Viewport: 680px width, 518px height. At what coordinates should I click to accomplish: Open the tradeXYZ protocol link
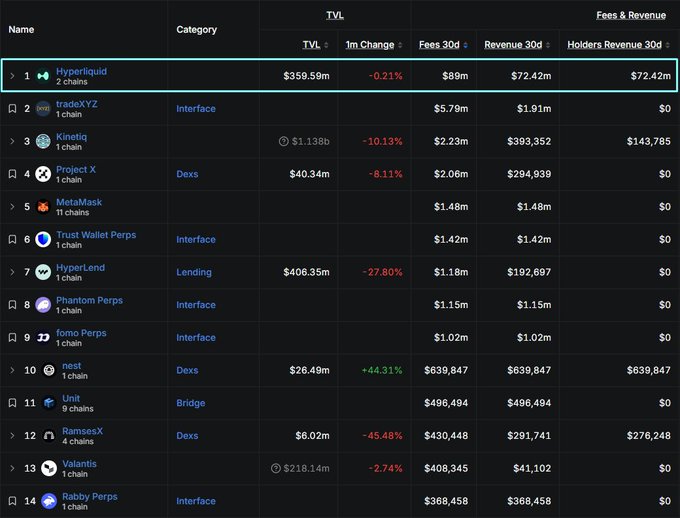[77, 104]
